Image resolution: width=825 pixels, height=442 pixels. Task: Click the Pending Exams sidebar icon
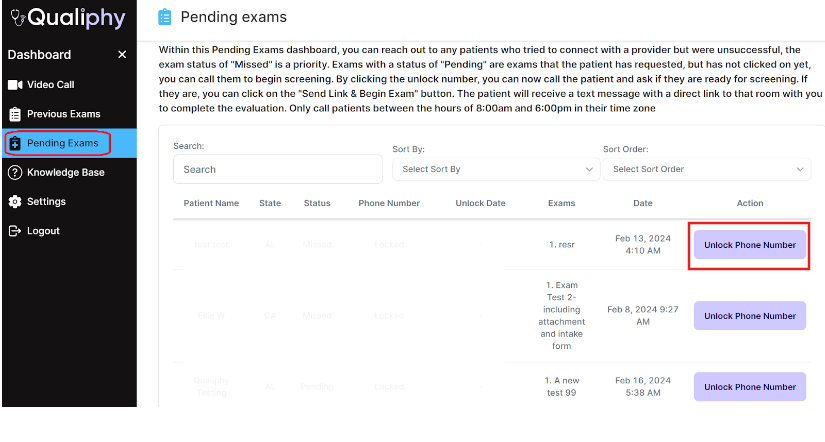point(15,144)
